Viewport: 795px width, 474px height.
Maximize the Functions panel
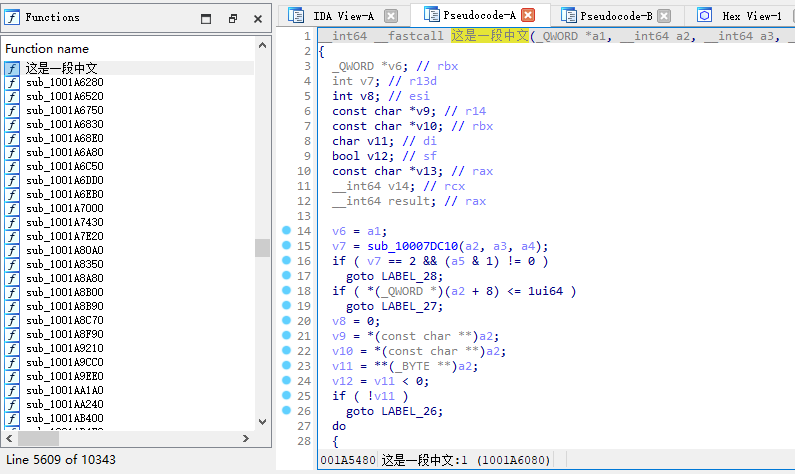[x=206, y=18]
